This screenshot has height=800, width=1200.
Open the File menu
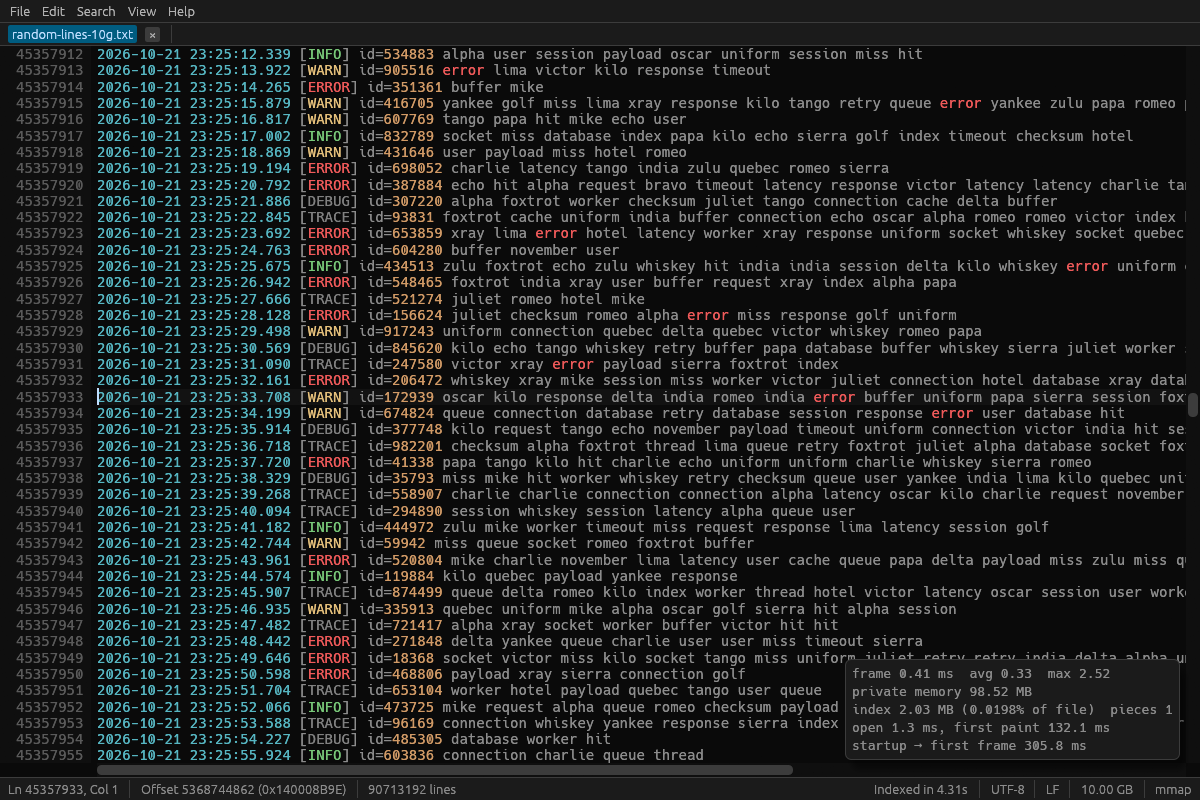pos(20,11)
